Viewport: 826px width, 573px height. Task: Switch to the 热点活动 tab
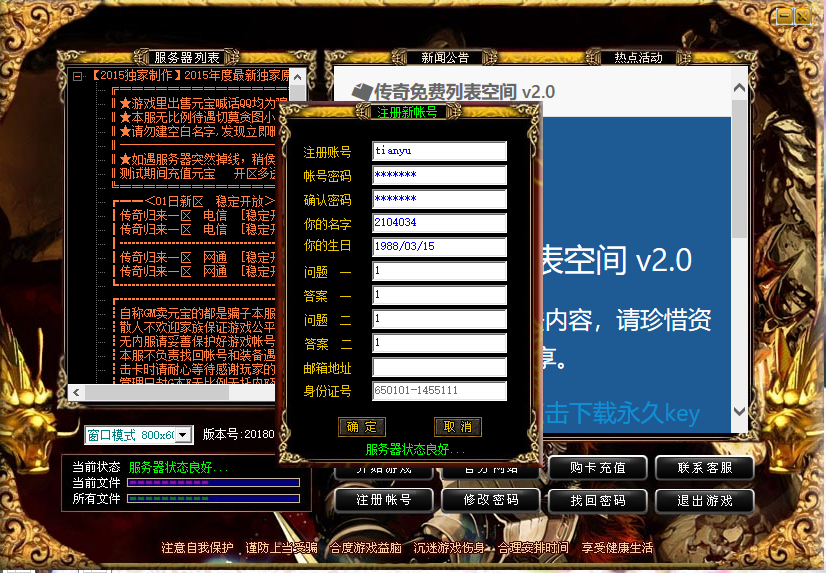click(x=638, y=58)
